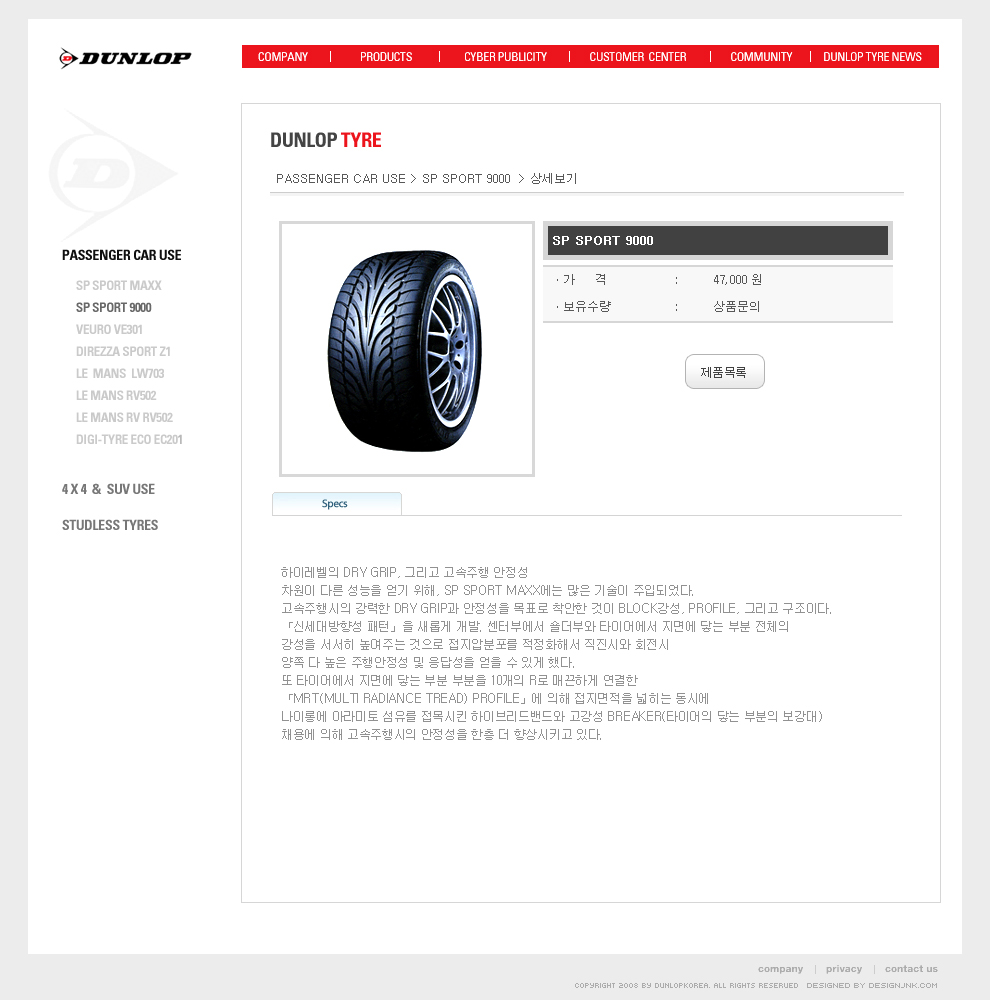Click the 제품목록 product list button
990x1000 pixels.
725,372
